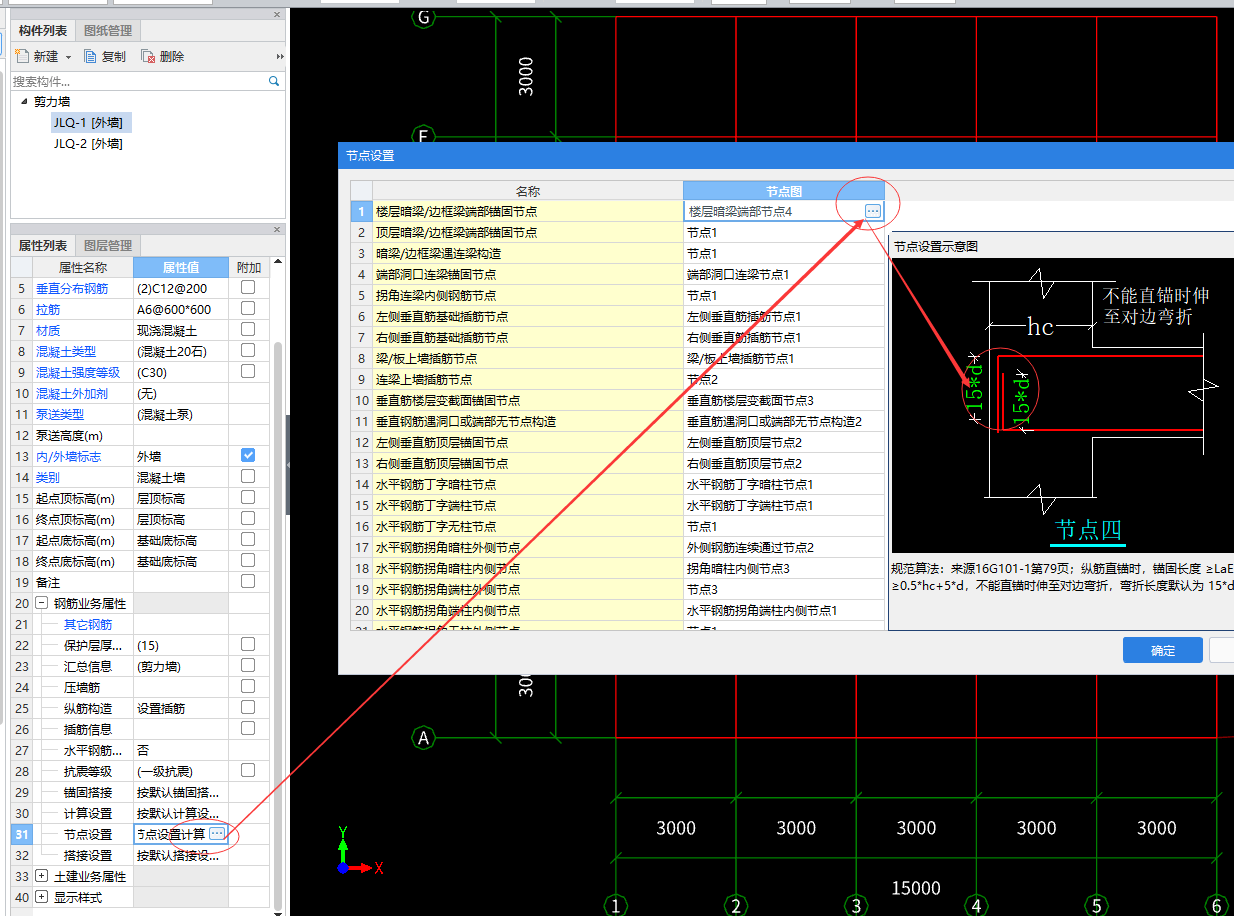This screenshot has height=916, width=1234.
Task: Select row 拐角连梁内侧钢筋节点
Action: coord(528,295)
